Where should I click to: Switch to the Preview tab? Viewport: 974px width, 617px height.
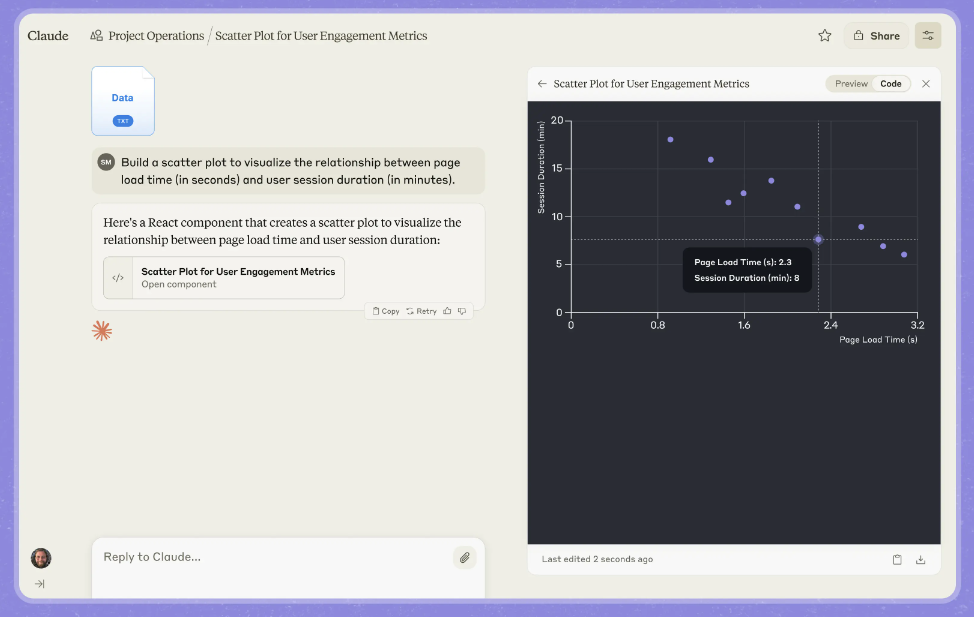click(851, 84)
